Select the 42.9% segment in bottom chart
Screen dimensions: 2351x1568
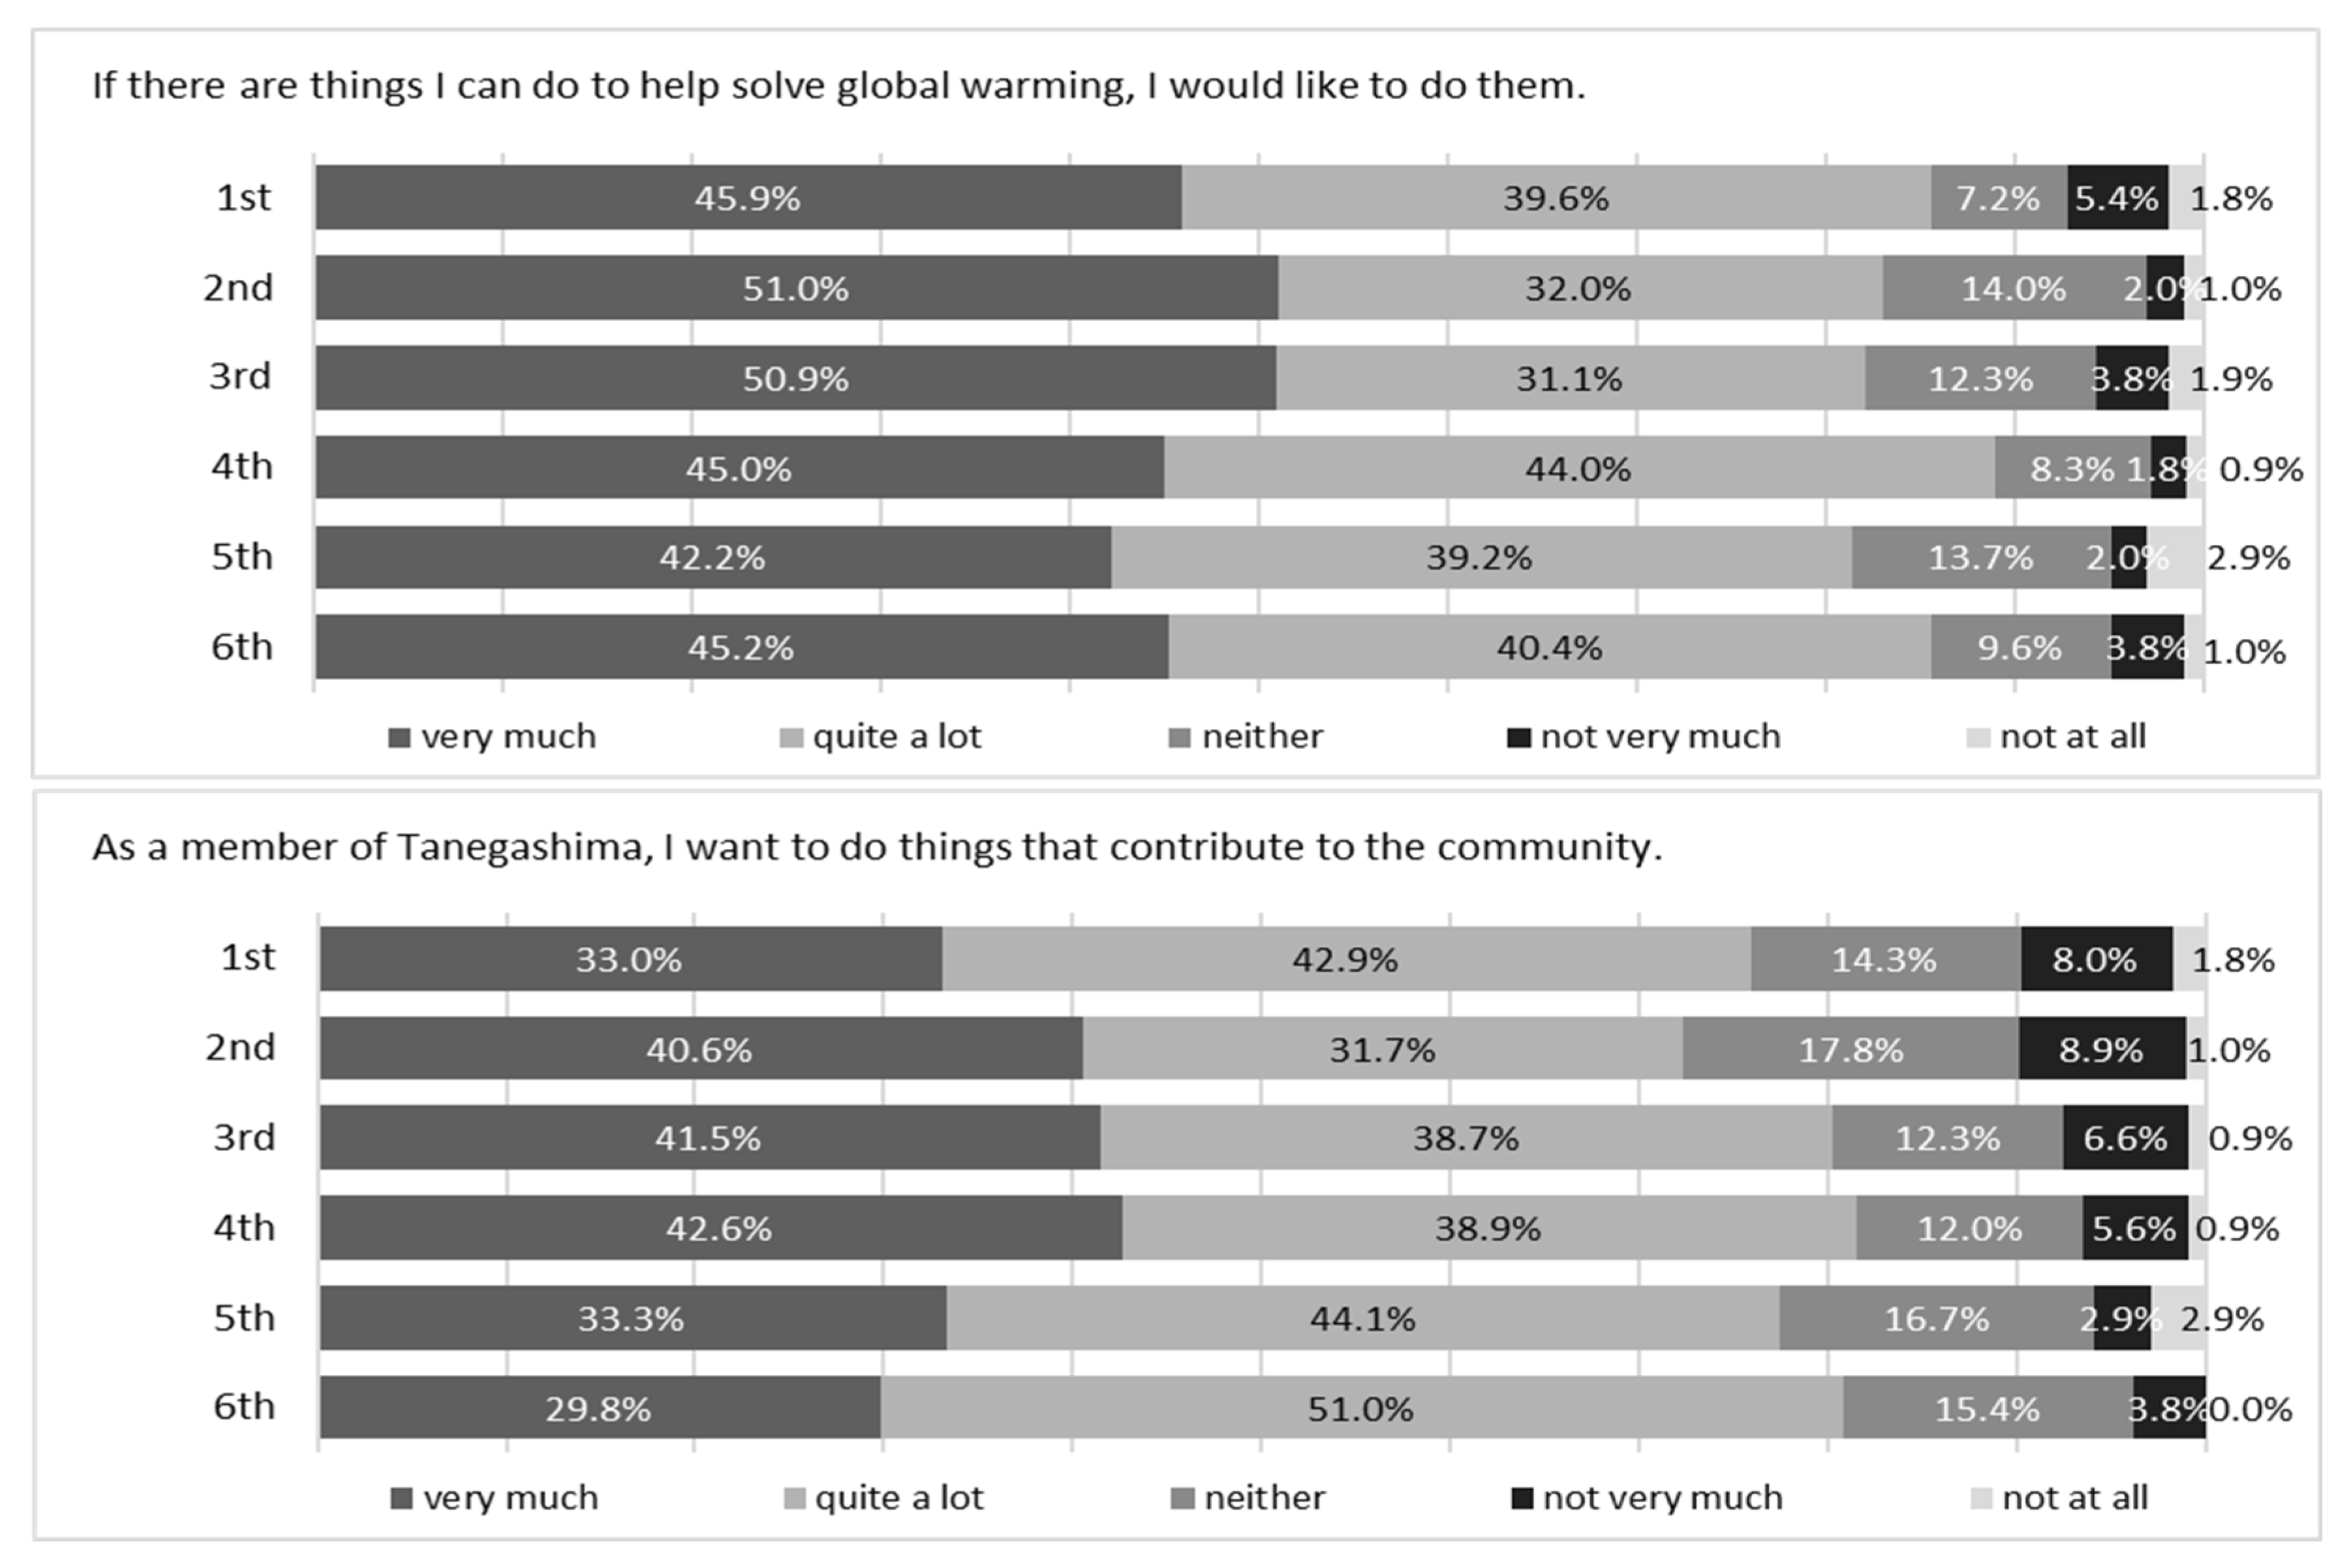1346,958
